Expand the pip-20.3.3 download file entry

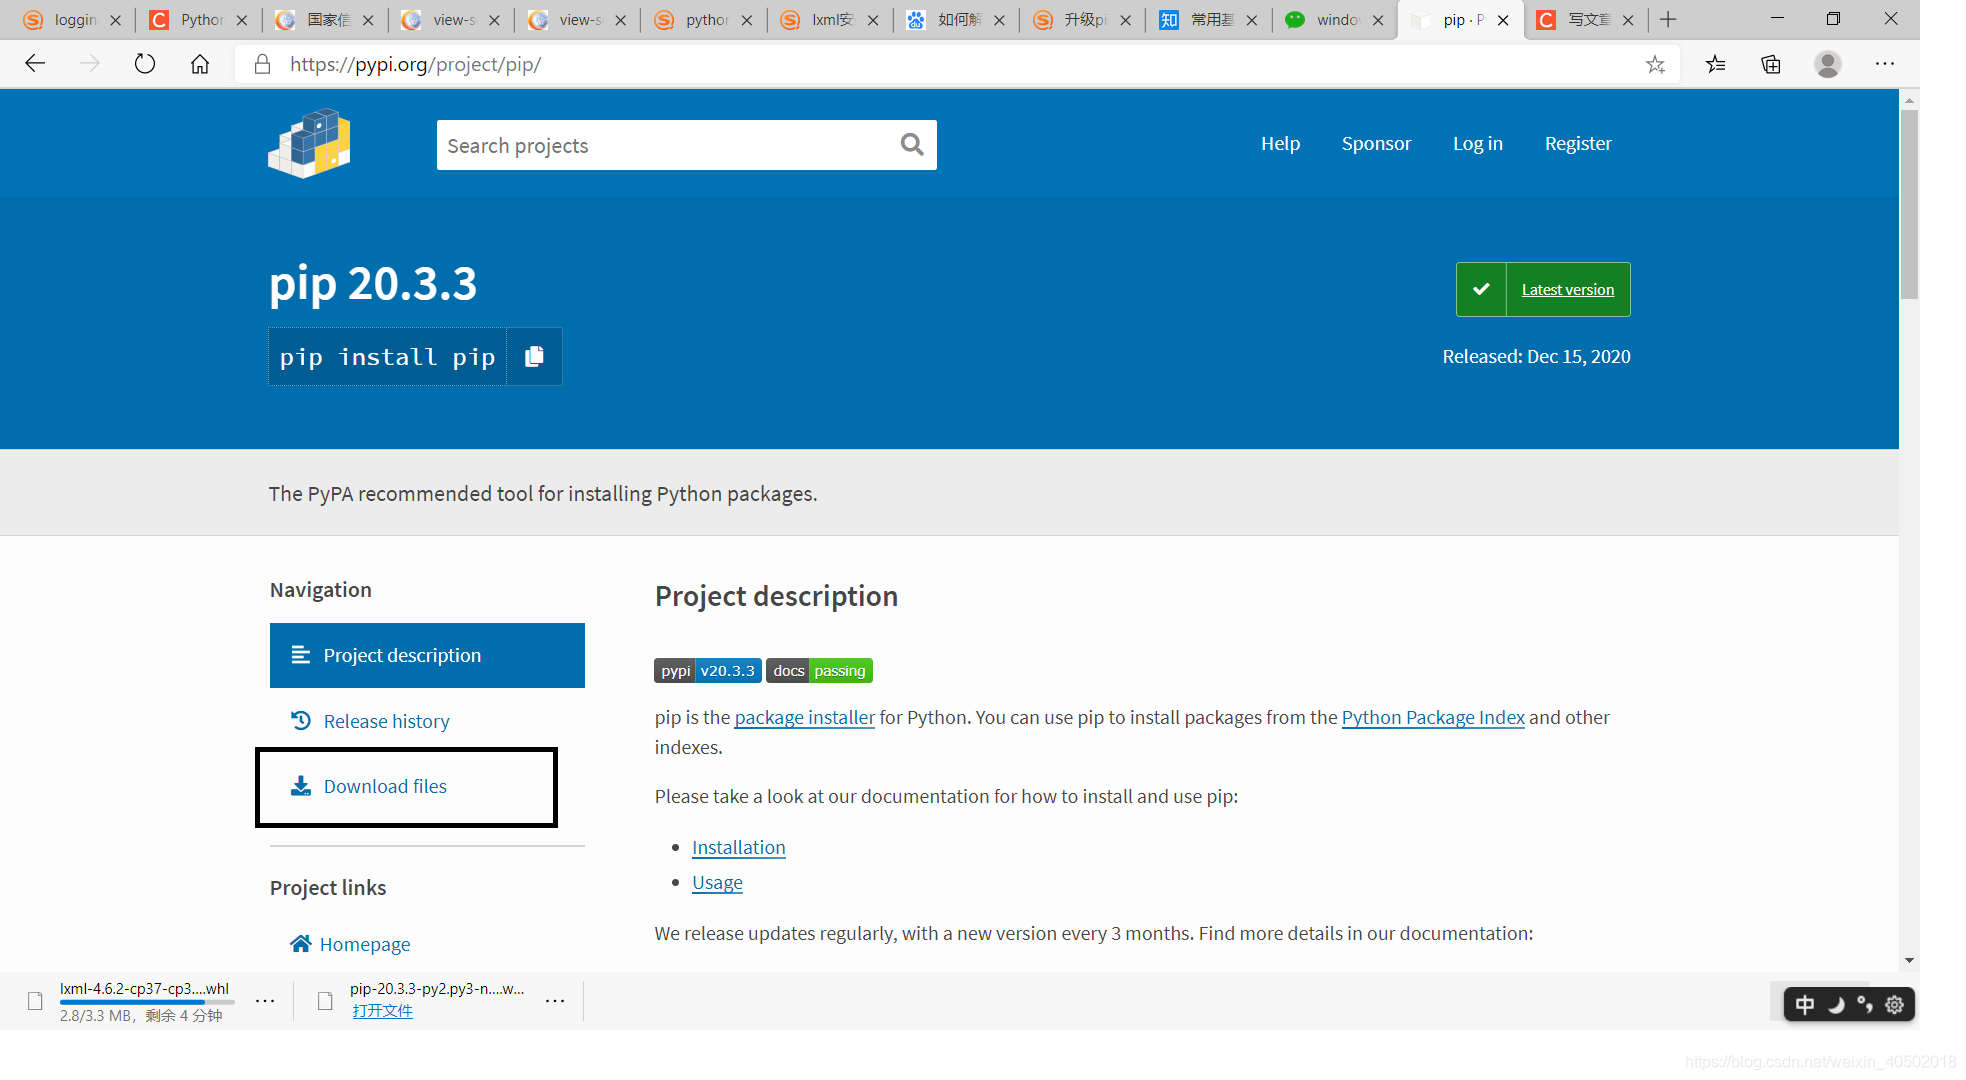coord(562,1000)
